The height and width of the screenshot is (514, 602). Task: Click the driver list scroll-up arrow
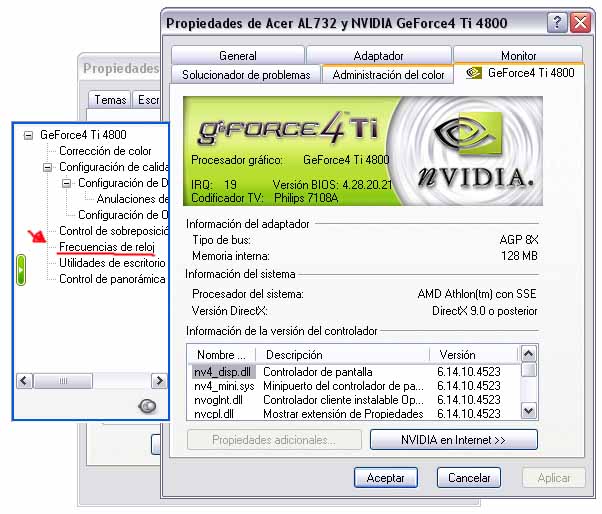tap(529, 353)
